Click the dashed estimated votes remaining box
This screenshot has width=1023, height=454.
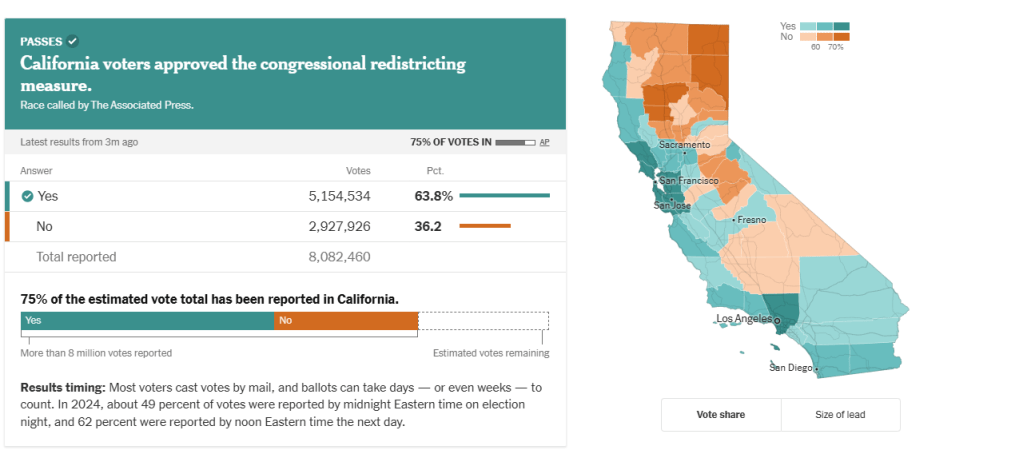(483, 321)
